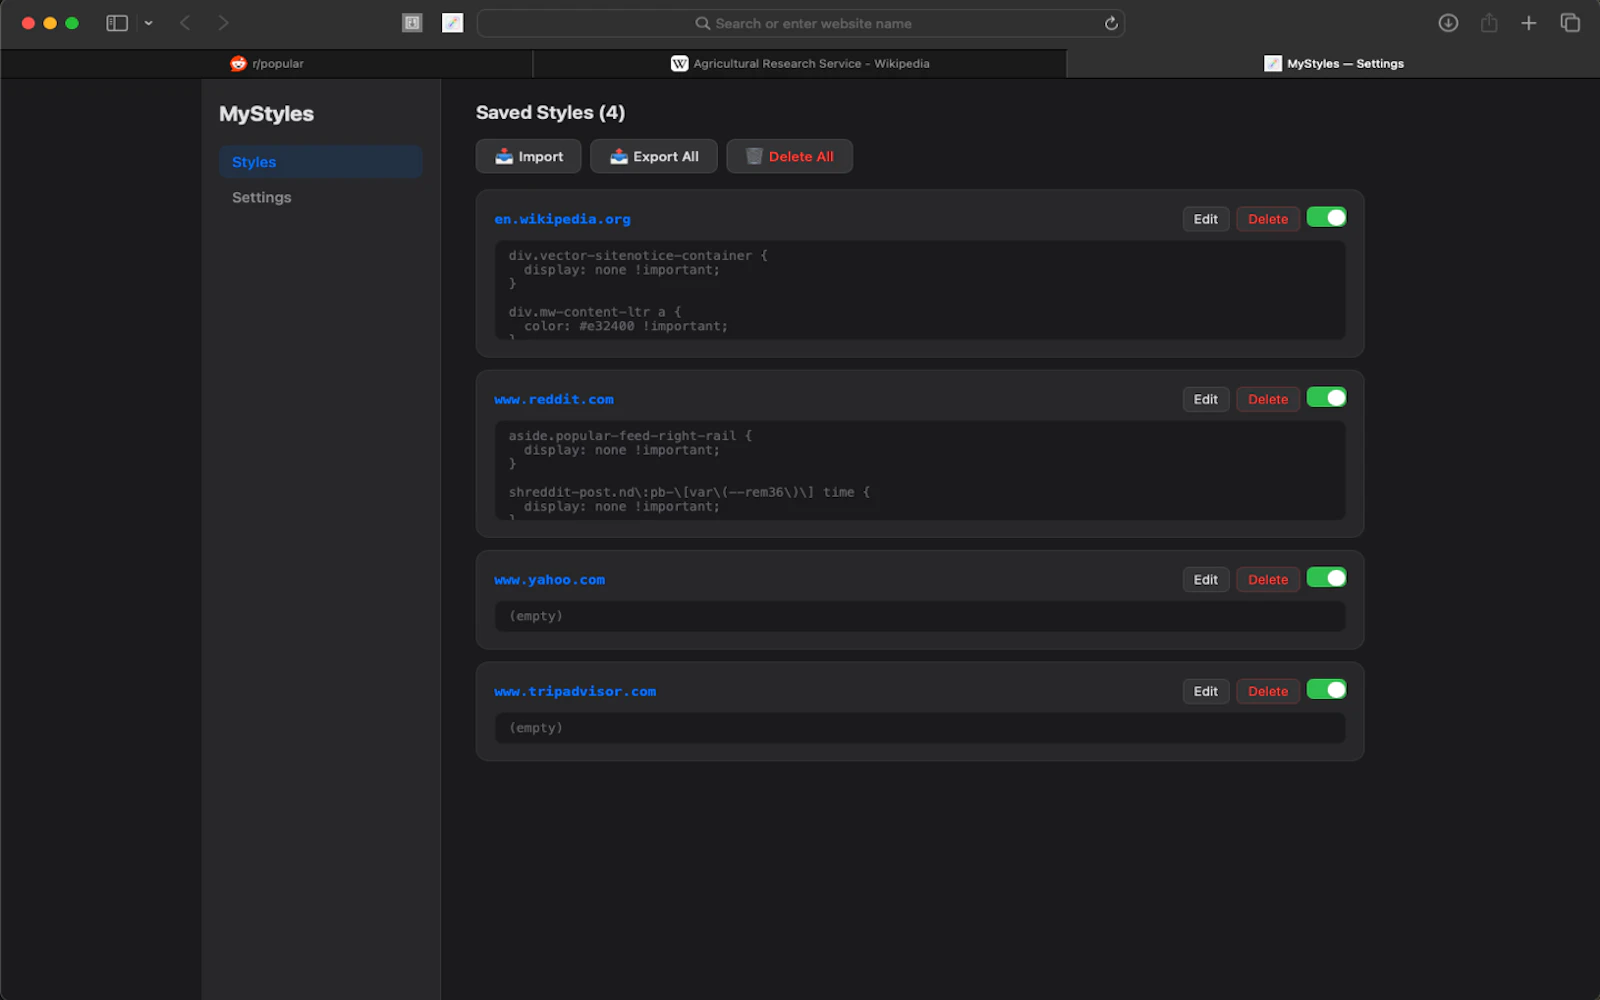Go back with the back arrow
Viewport: 1600px width, 1000px height.
(185, 23)
